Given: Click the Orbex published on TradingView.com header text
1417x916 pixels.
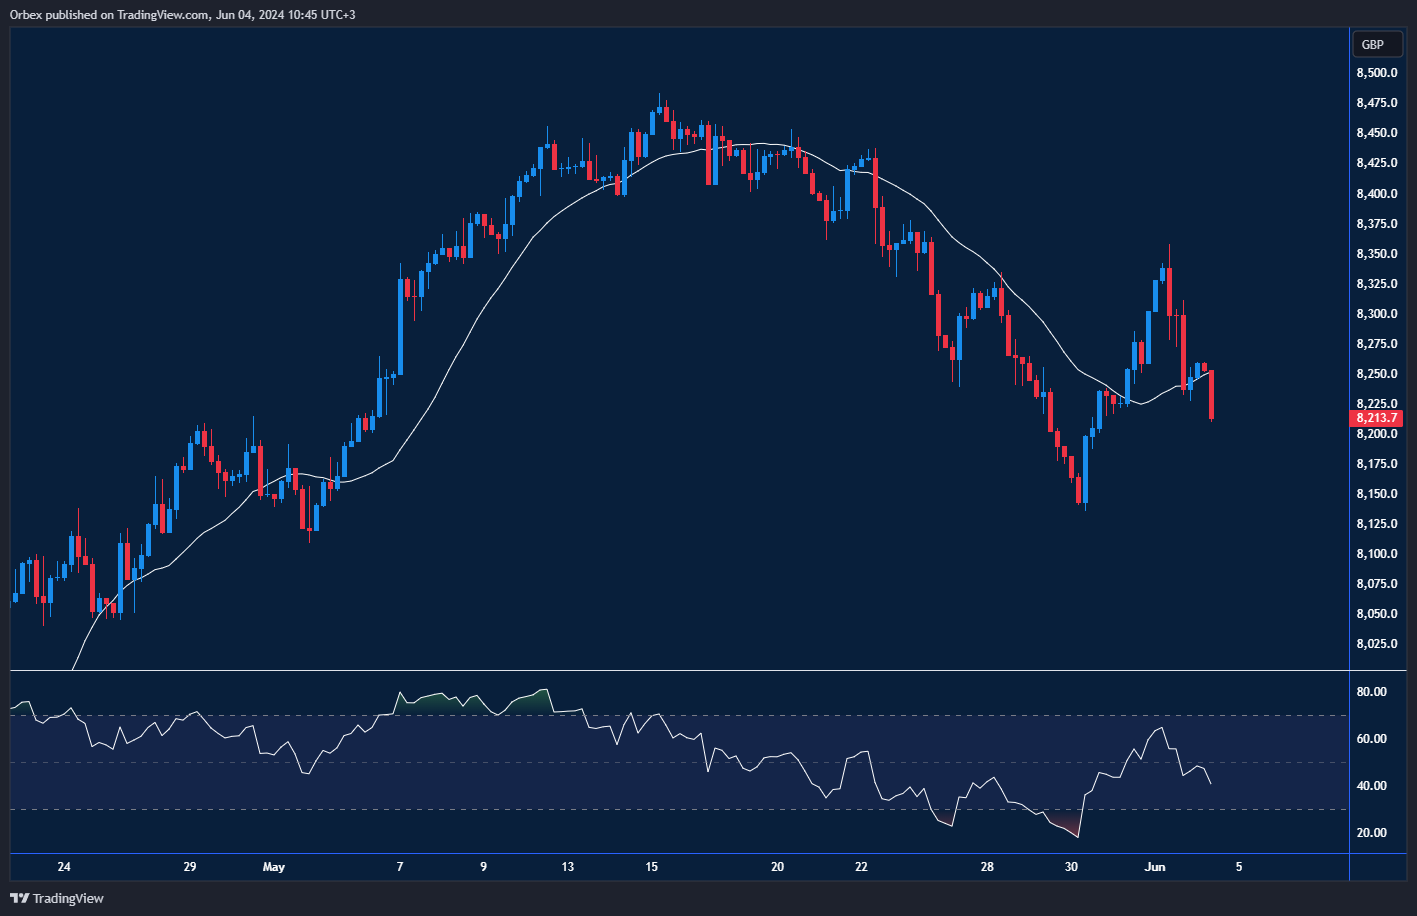Looking at the screenshot, I should click(x=183, y=14).
